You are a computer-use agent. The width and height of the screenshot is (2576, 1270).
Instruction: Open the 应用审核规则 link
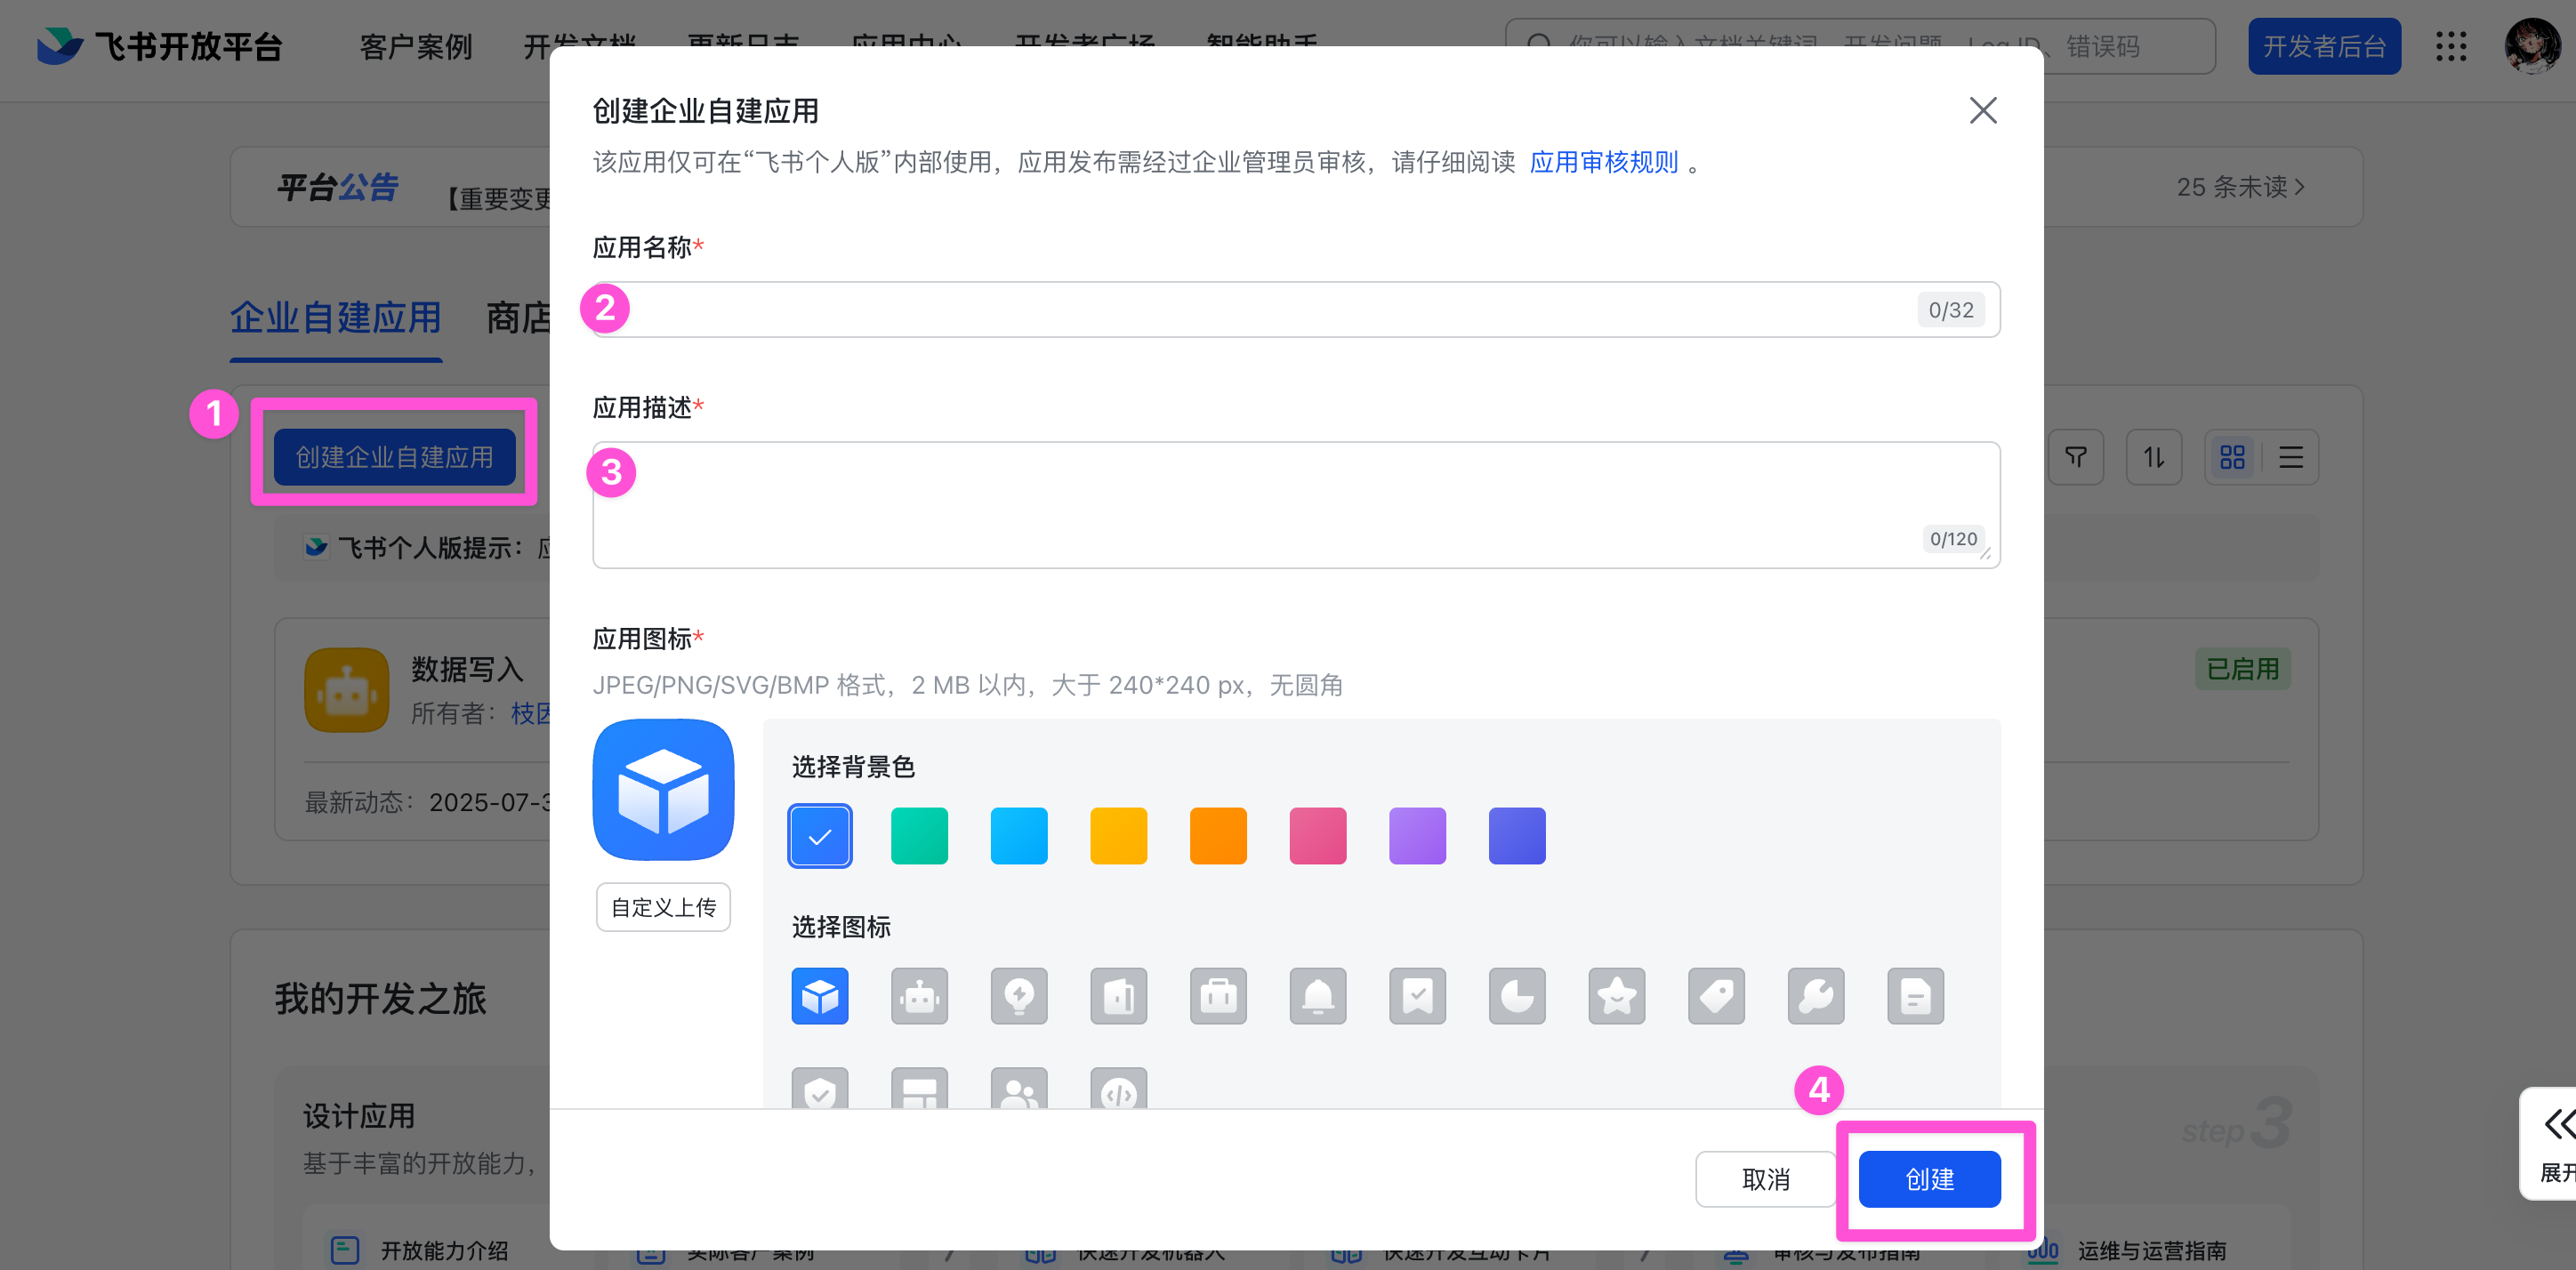coord(1604,162)
